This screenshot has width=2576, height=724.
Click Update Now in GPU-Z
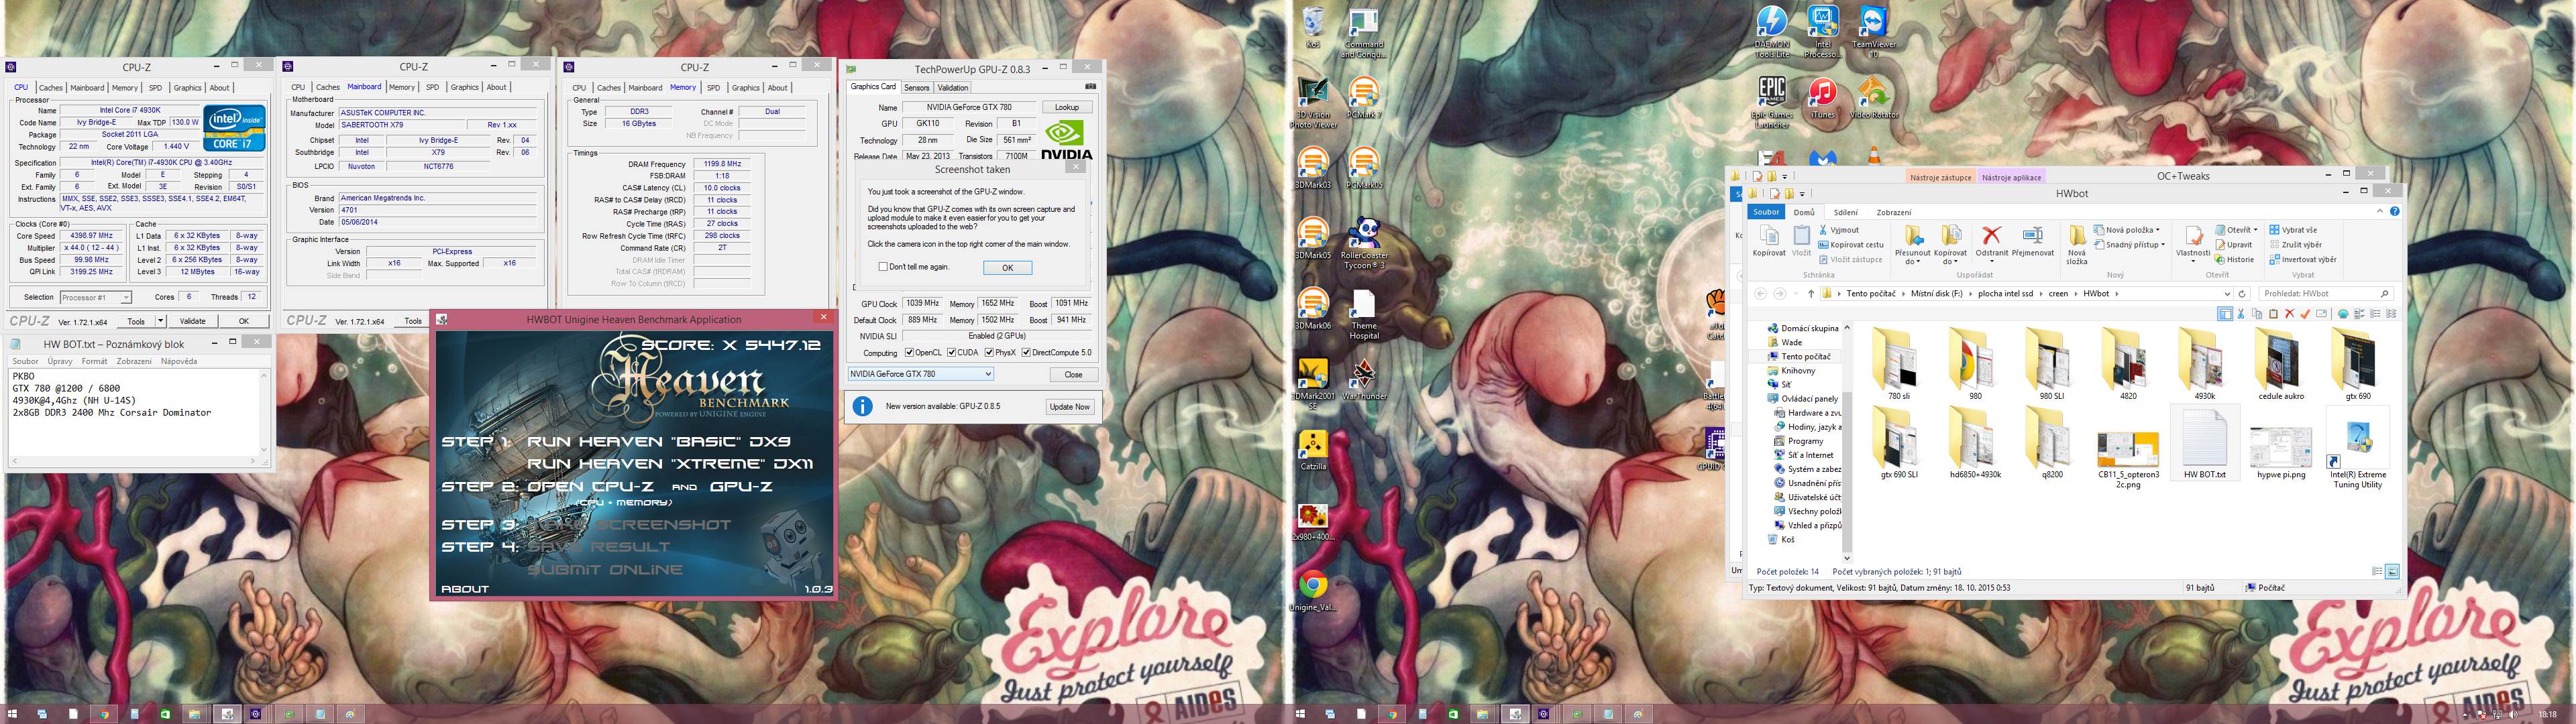point(1069,406)
